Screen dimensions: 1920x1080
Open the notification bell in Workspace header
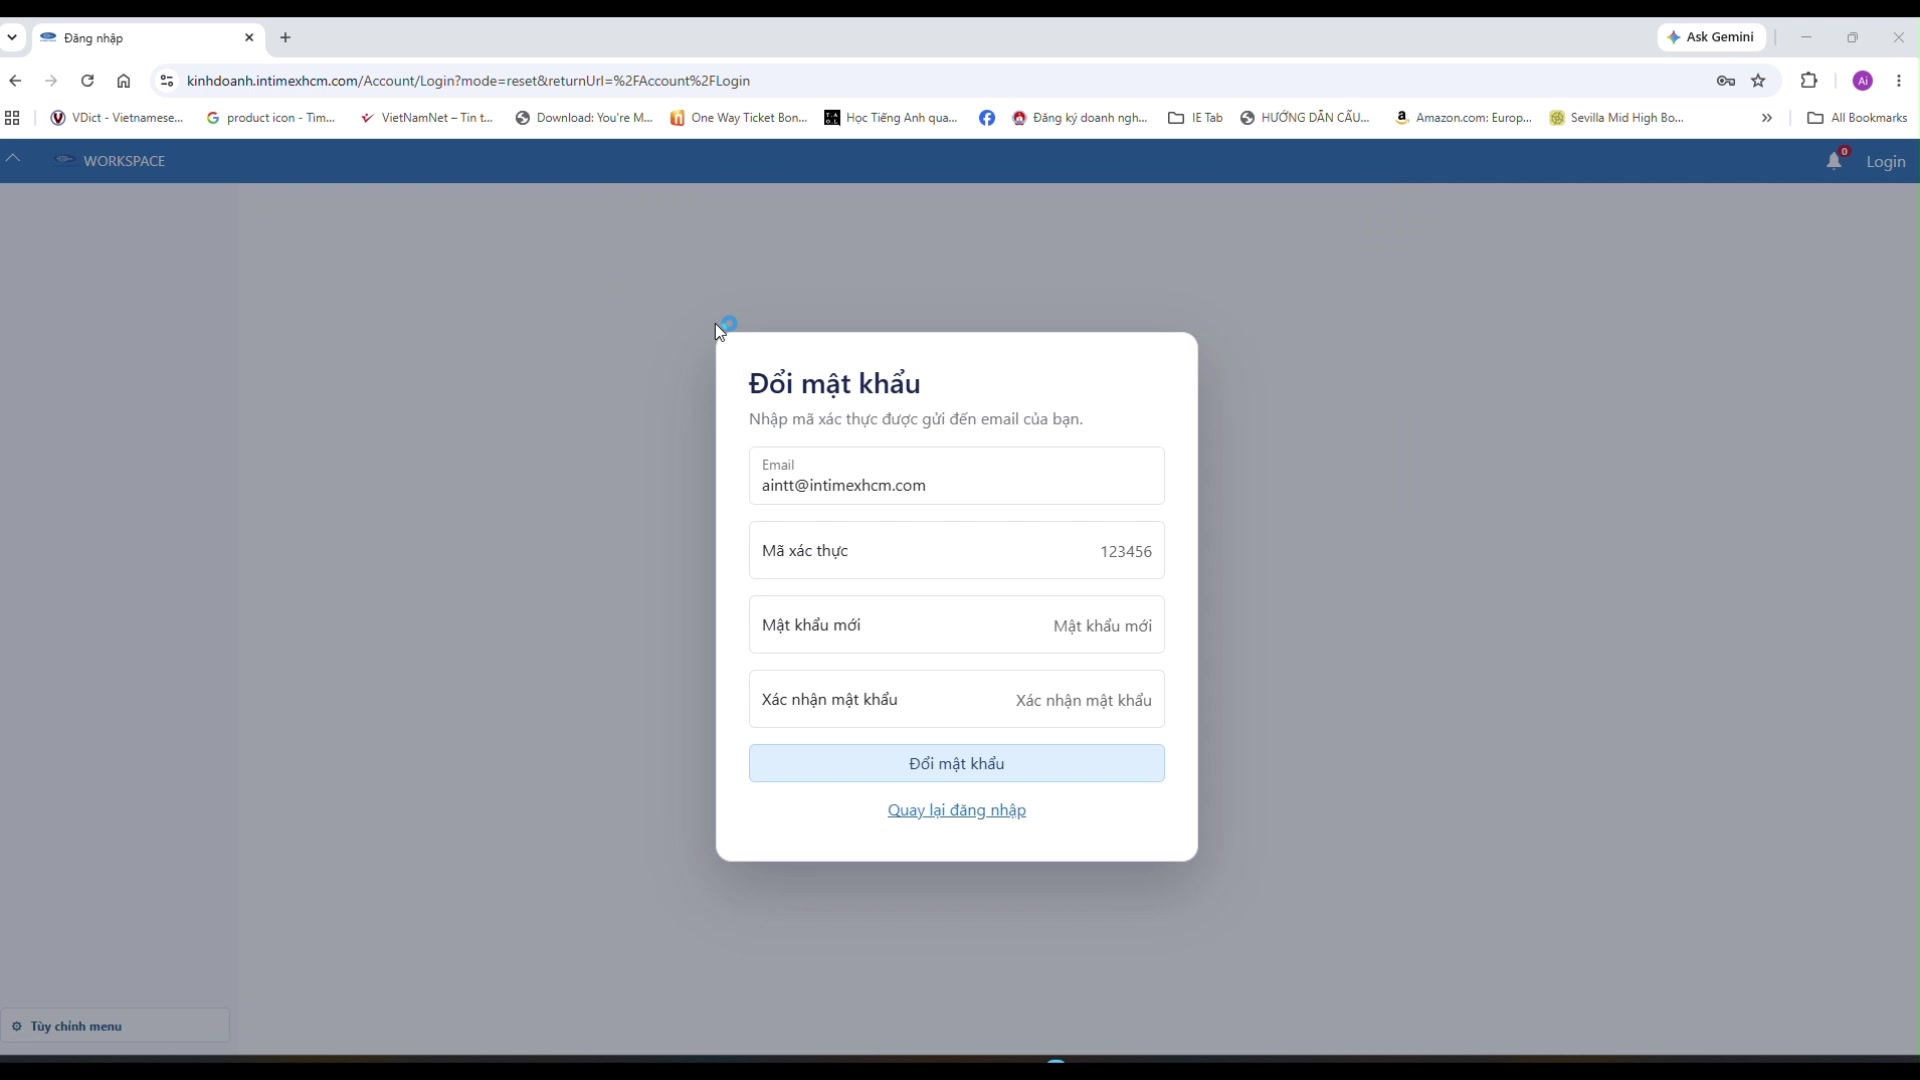(x=1834, y=161)
